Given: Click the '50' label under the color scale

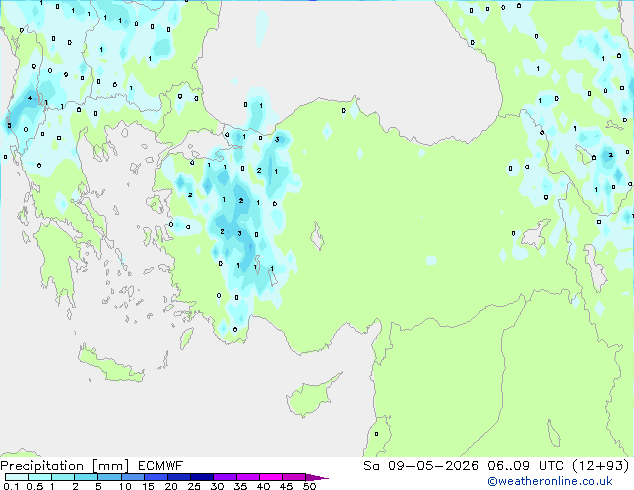Looking at the screenshot, I should click(x=309, y=486).
